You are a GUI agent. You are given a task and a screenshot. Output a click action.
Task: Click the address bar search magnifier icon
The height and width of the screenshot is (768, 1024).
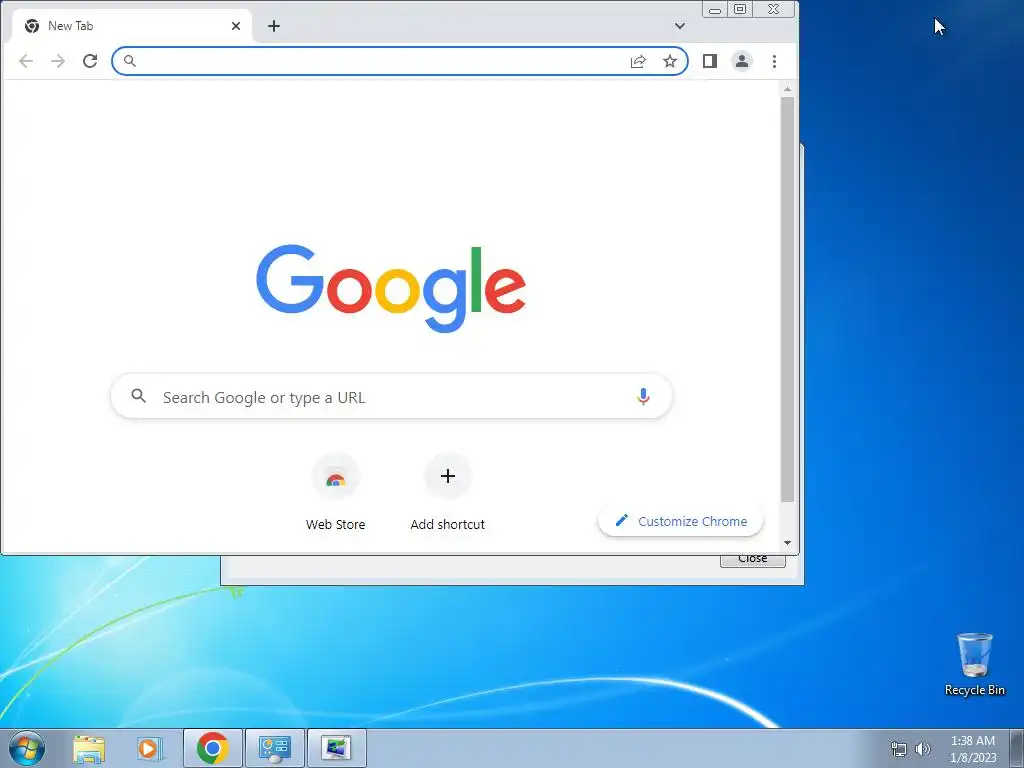click(130, 61)
